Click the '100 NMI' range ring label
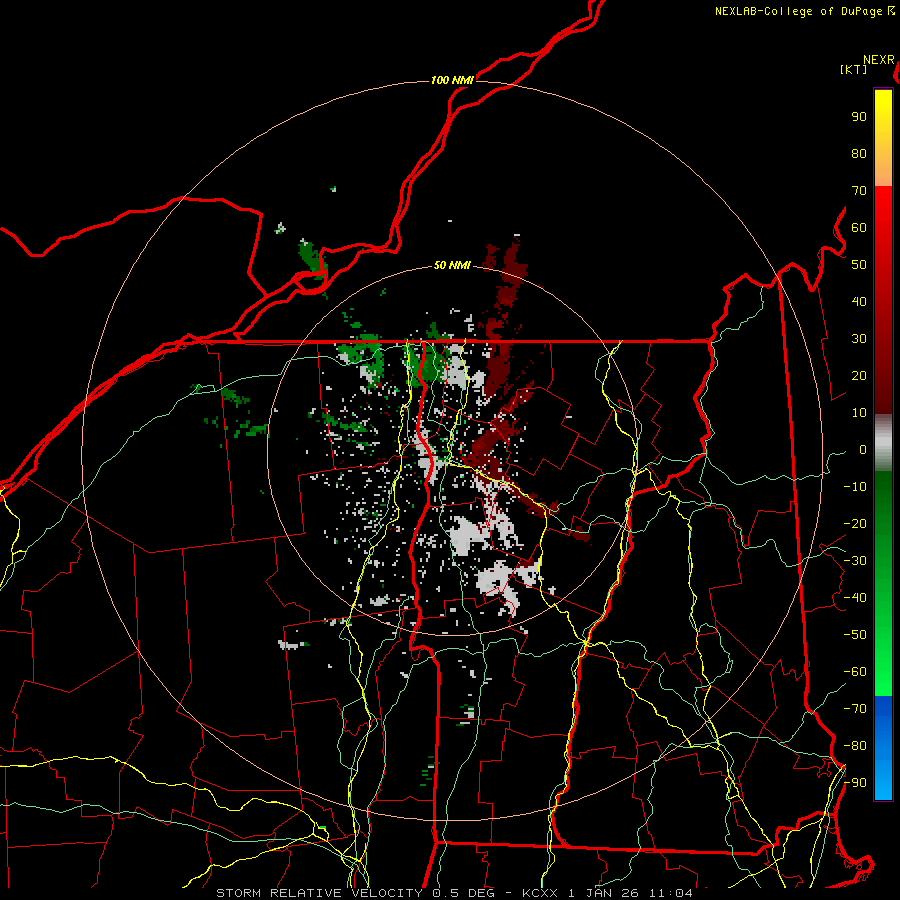Screen dimensions: 900x900 (x=452, y=80)
